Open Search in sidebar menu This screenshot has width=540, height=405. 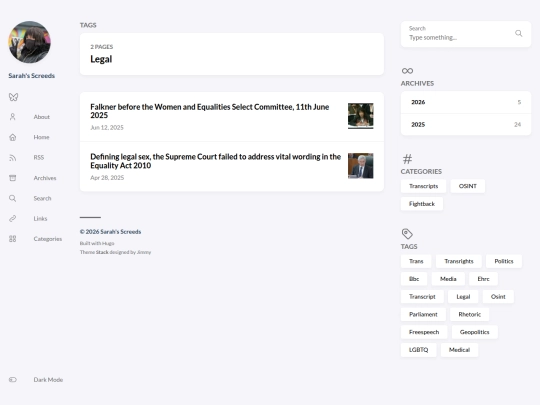point(42,198)
